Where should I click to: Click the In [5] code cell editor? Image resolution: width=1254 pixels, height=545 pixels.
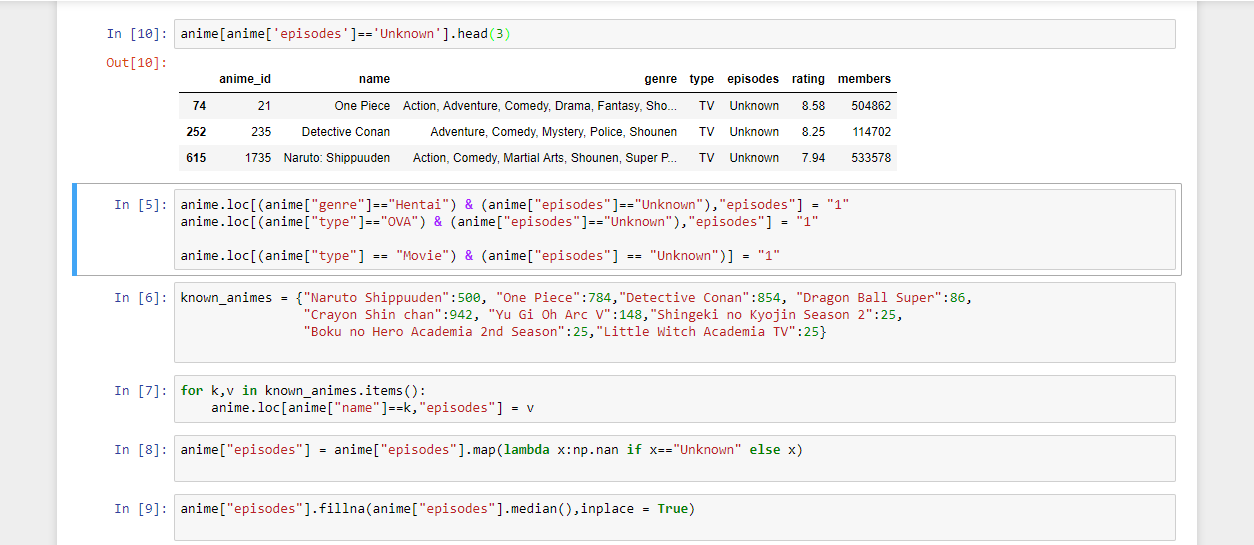click(x=674, y=230)
